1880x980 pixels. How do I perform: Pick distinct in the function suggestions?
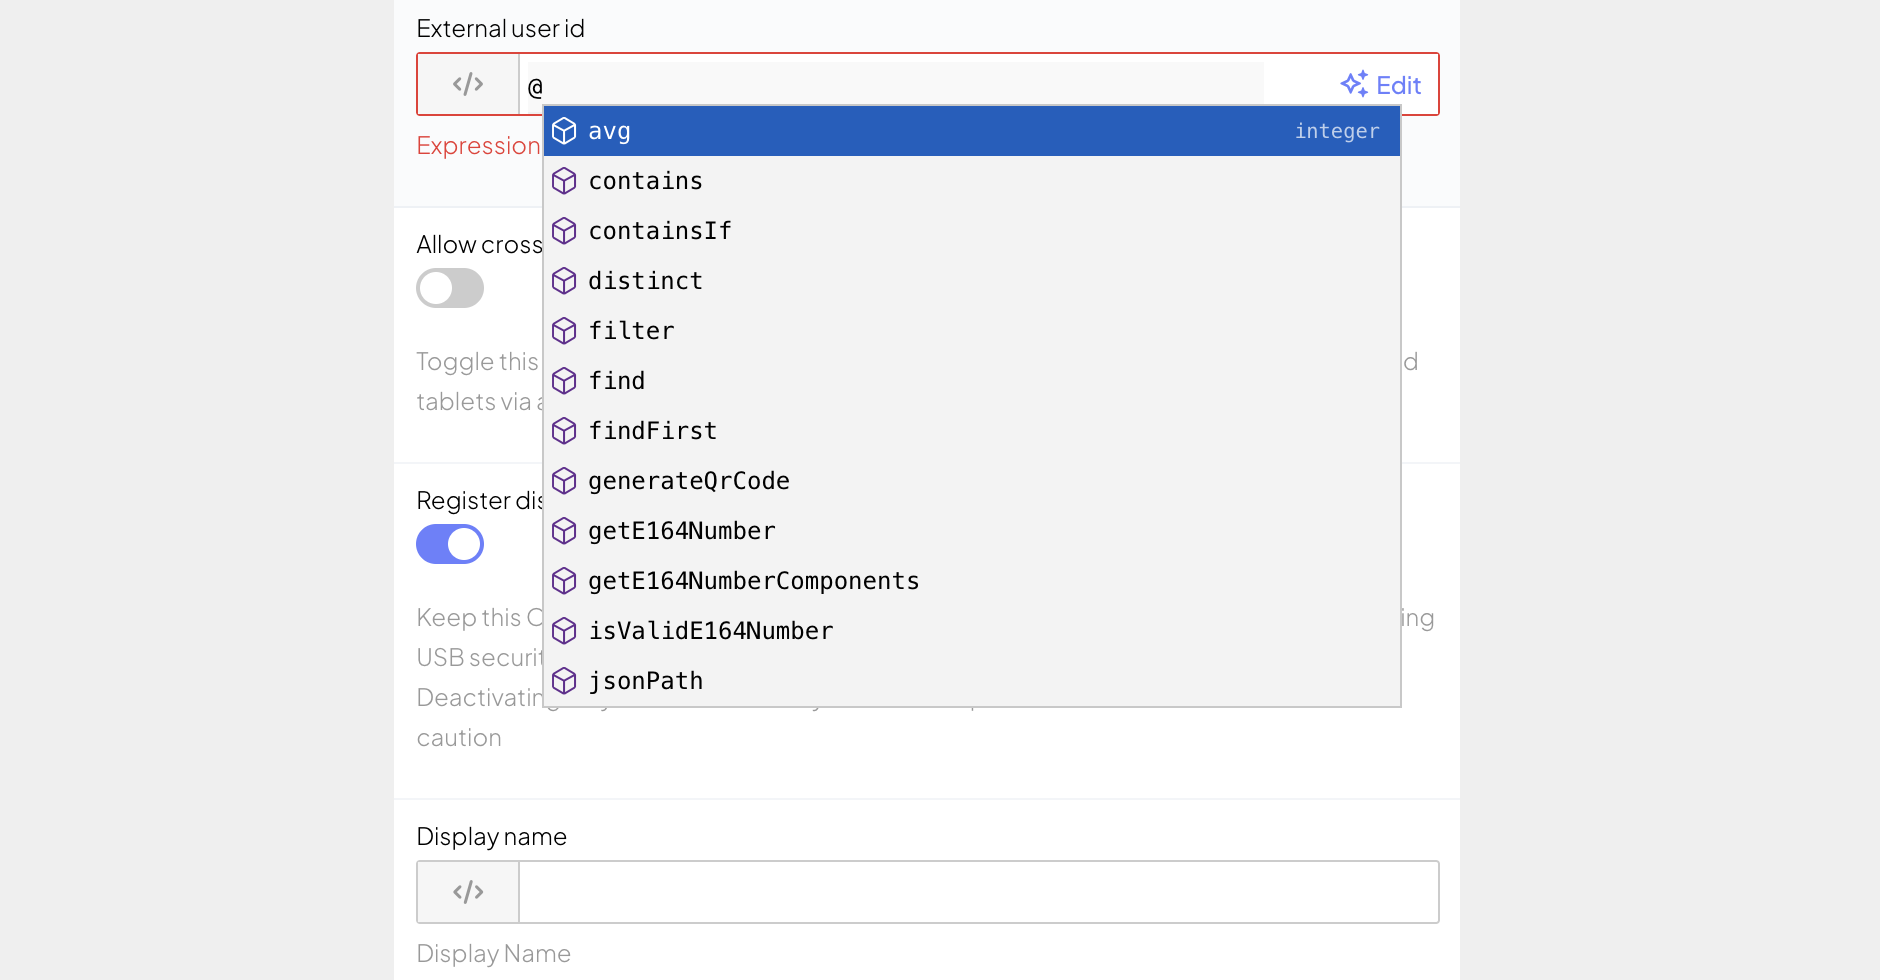(x=646, y=281)
